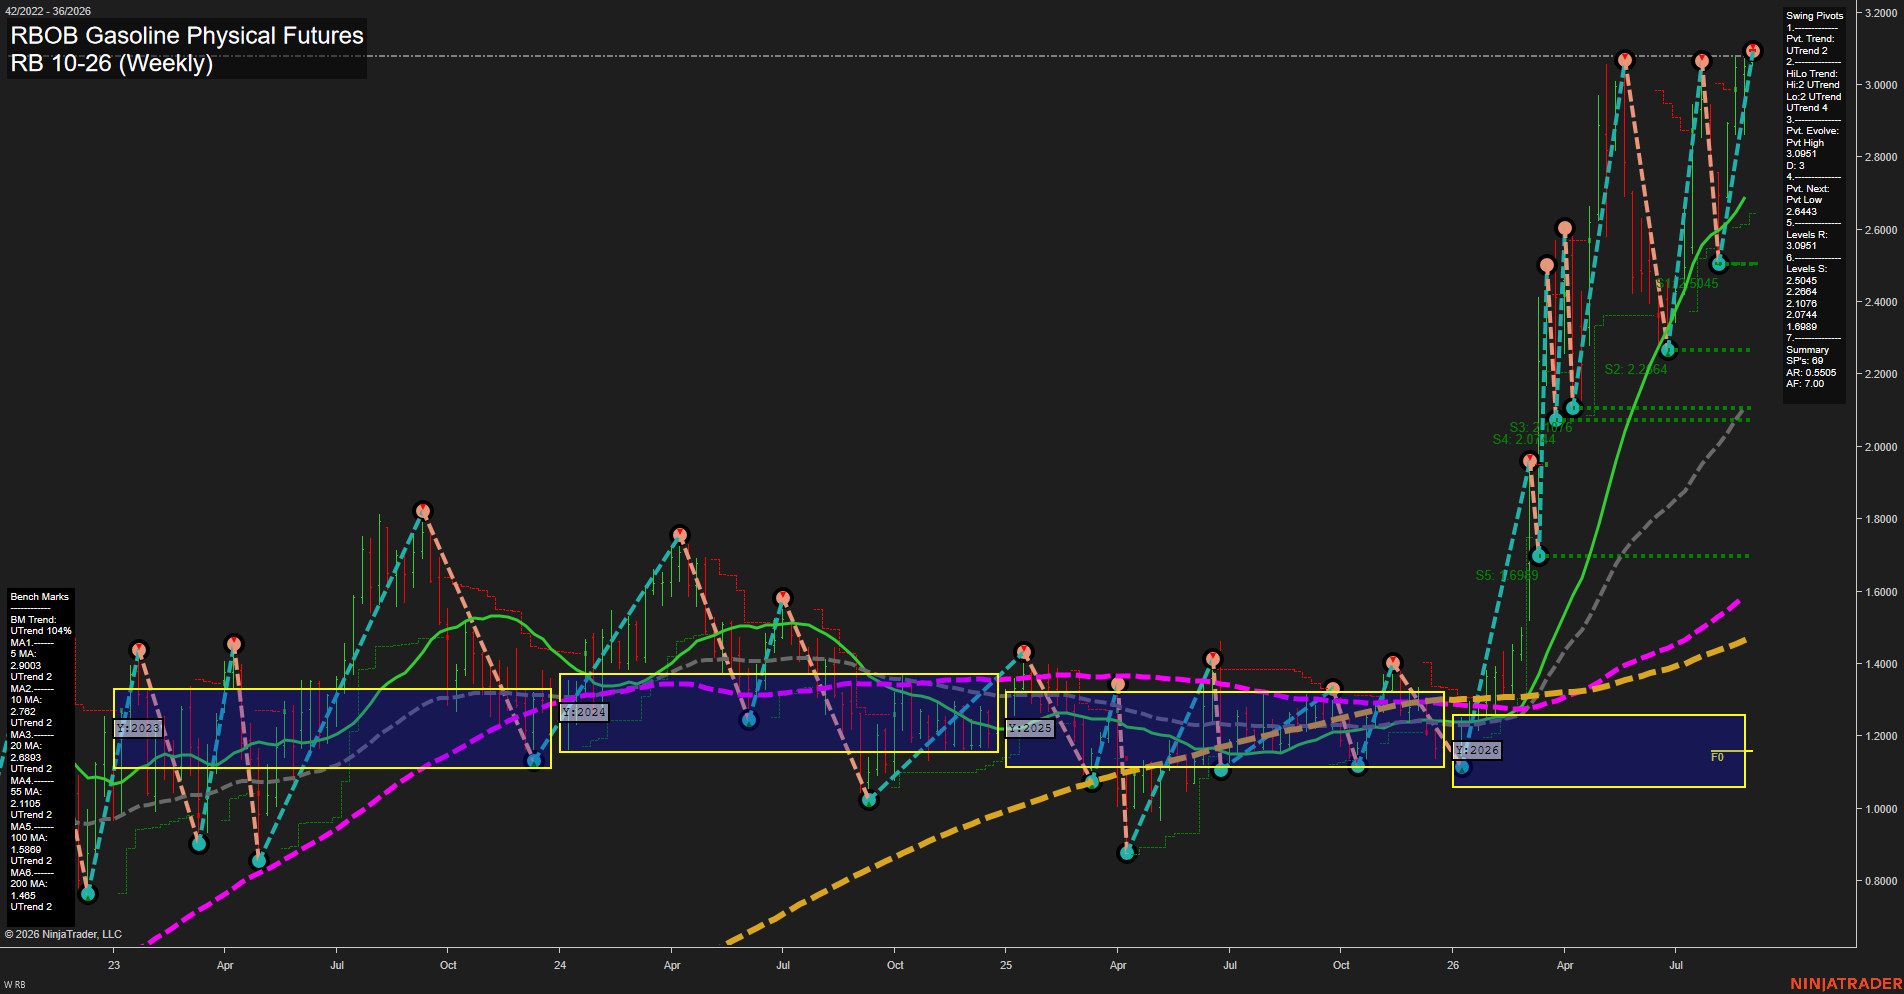Click the S2: 2.2664 support label

pyautogui.click(x=1636, y=369)
